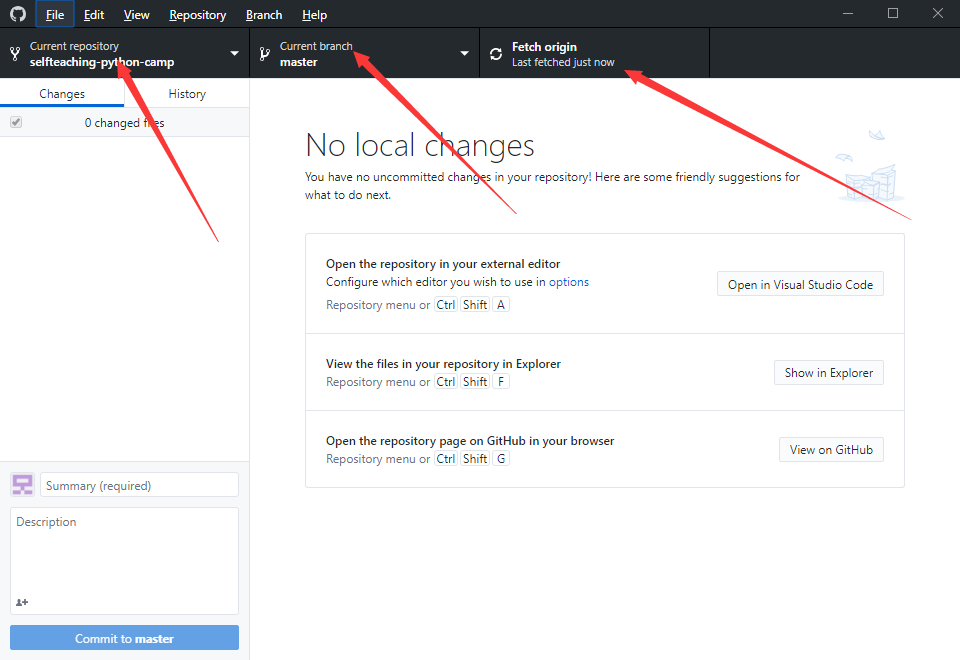Click the add co-authors icon in Description
960x660 pixels.
pos(22,602)
